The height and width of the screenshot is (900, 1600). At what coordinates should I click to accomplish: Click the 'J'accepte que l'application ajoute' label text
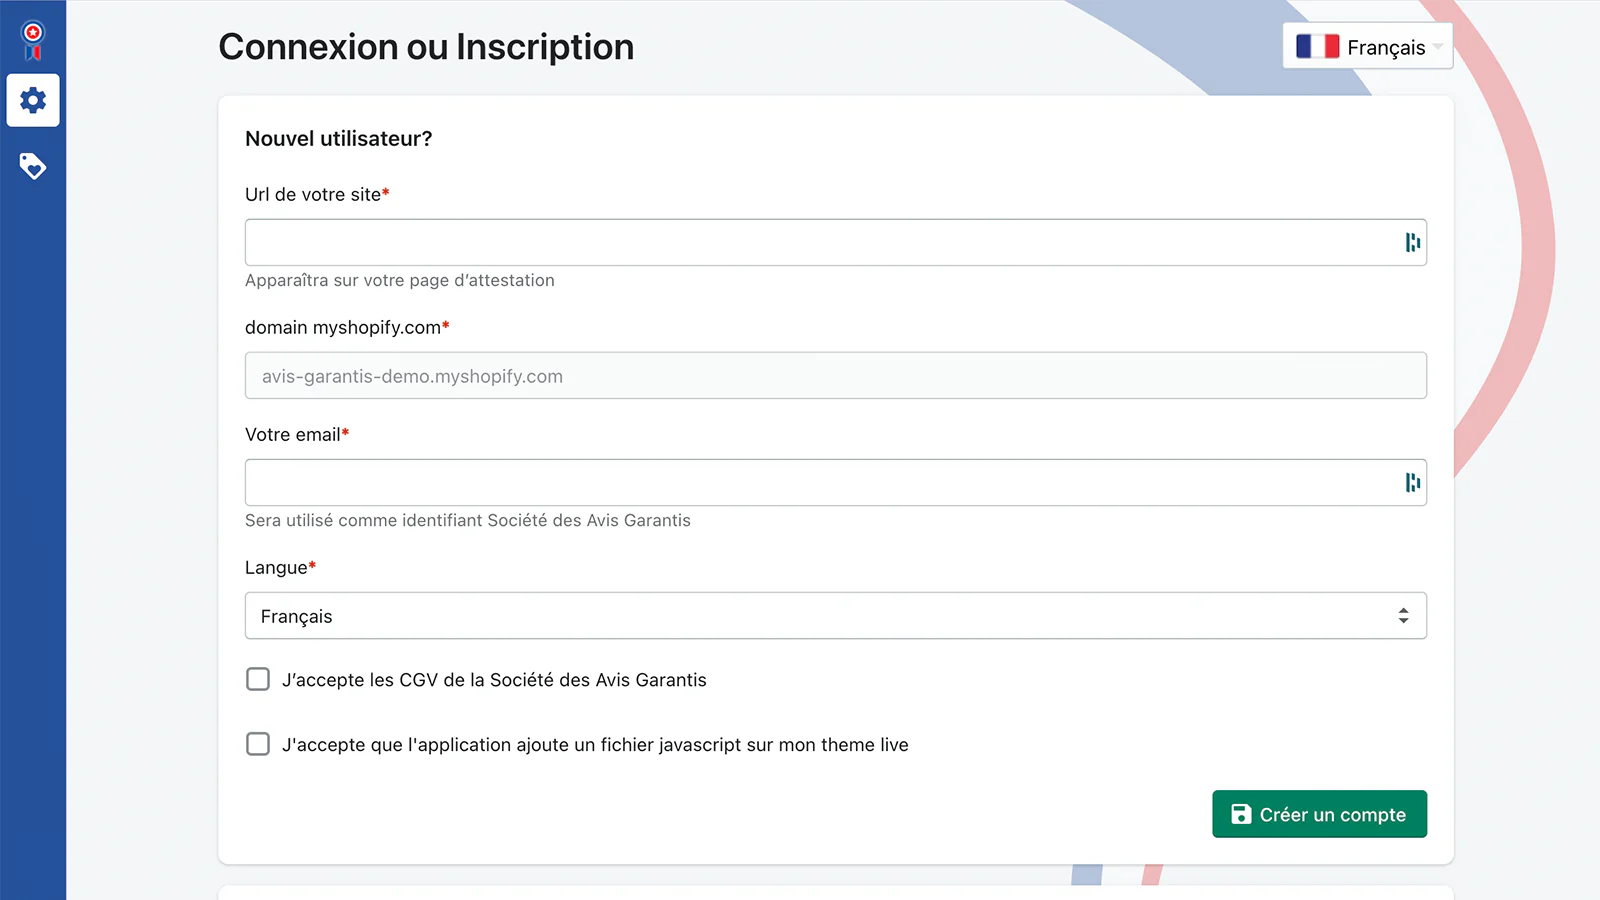(595, 745)
